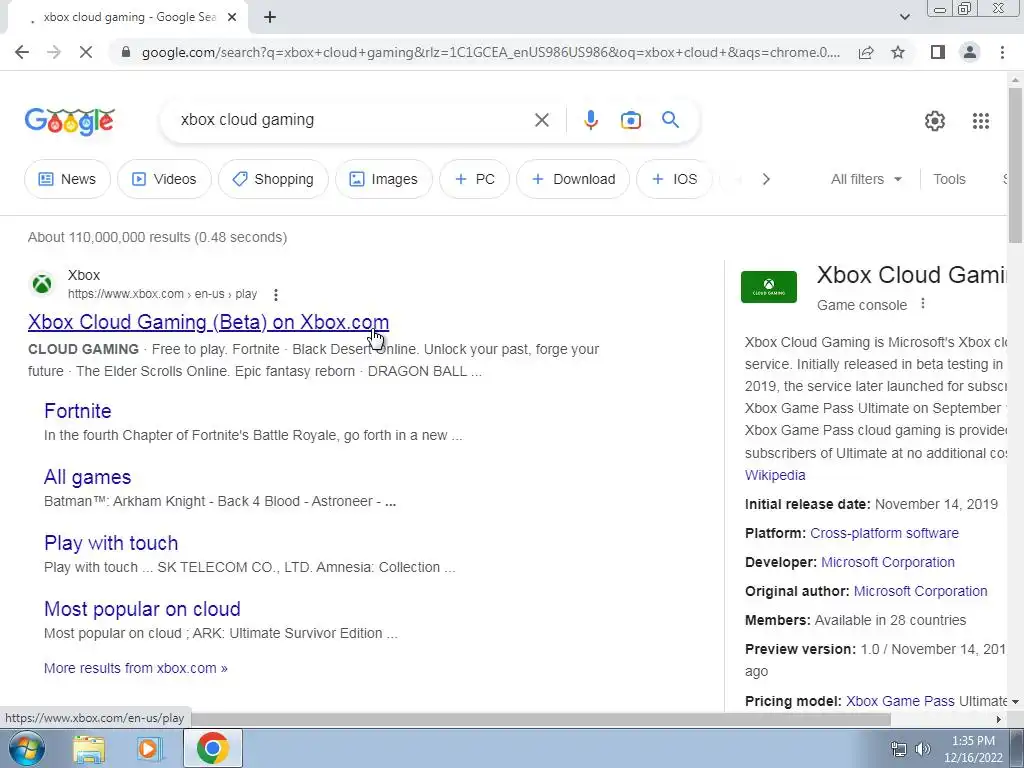Switch to the News results tab

click(x=67, y=179)
